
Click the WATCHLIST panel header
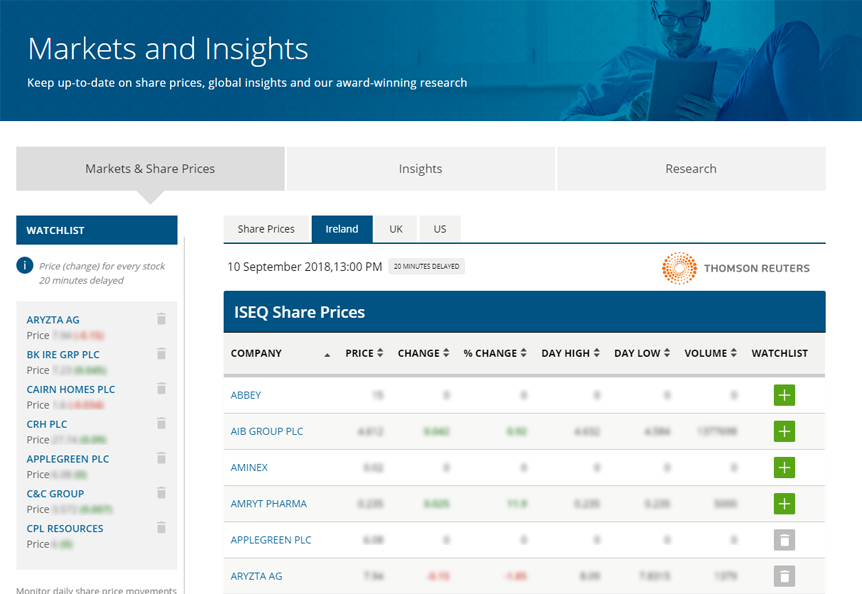click(x=97, y=230)
